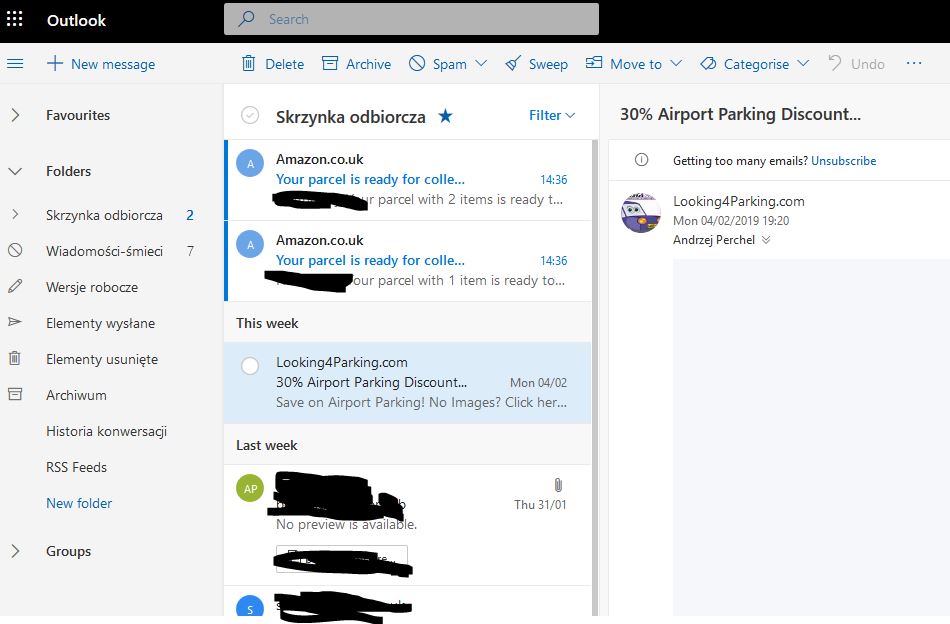This screenshot has width=950, height=624.
Task: Expand the Groups section
Action: [15, 551]
